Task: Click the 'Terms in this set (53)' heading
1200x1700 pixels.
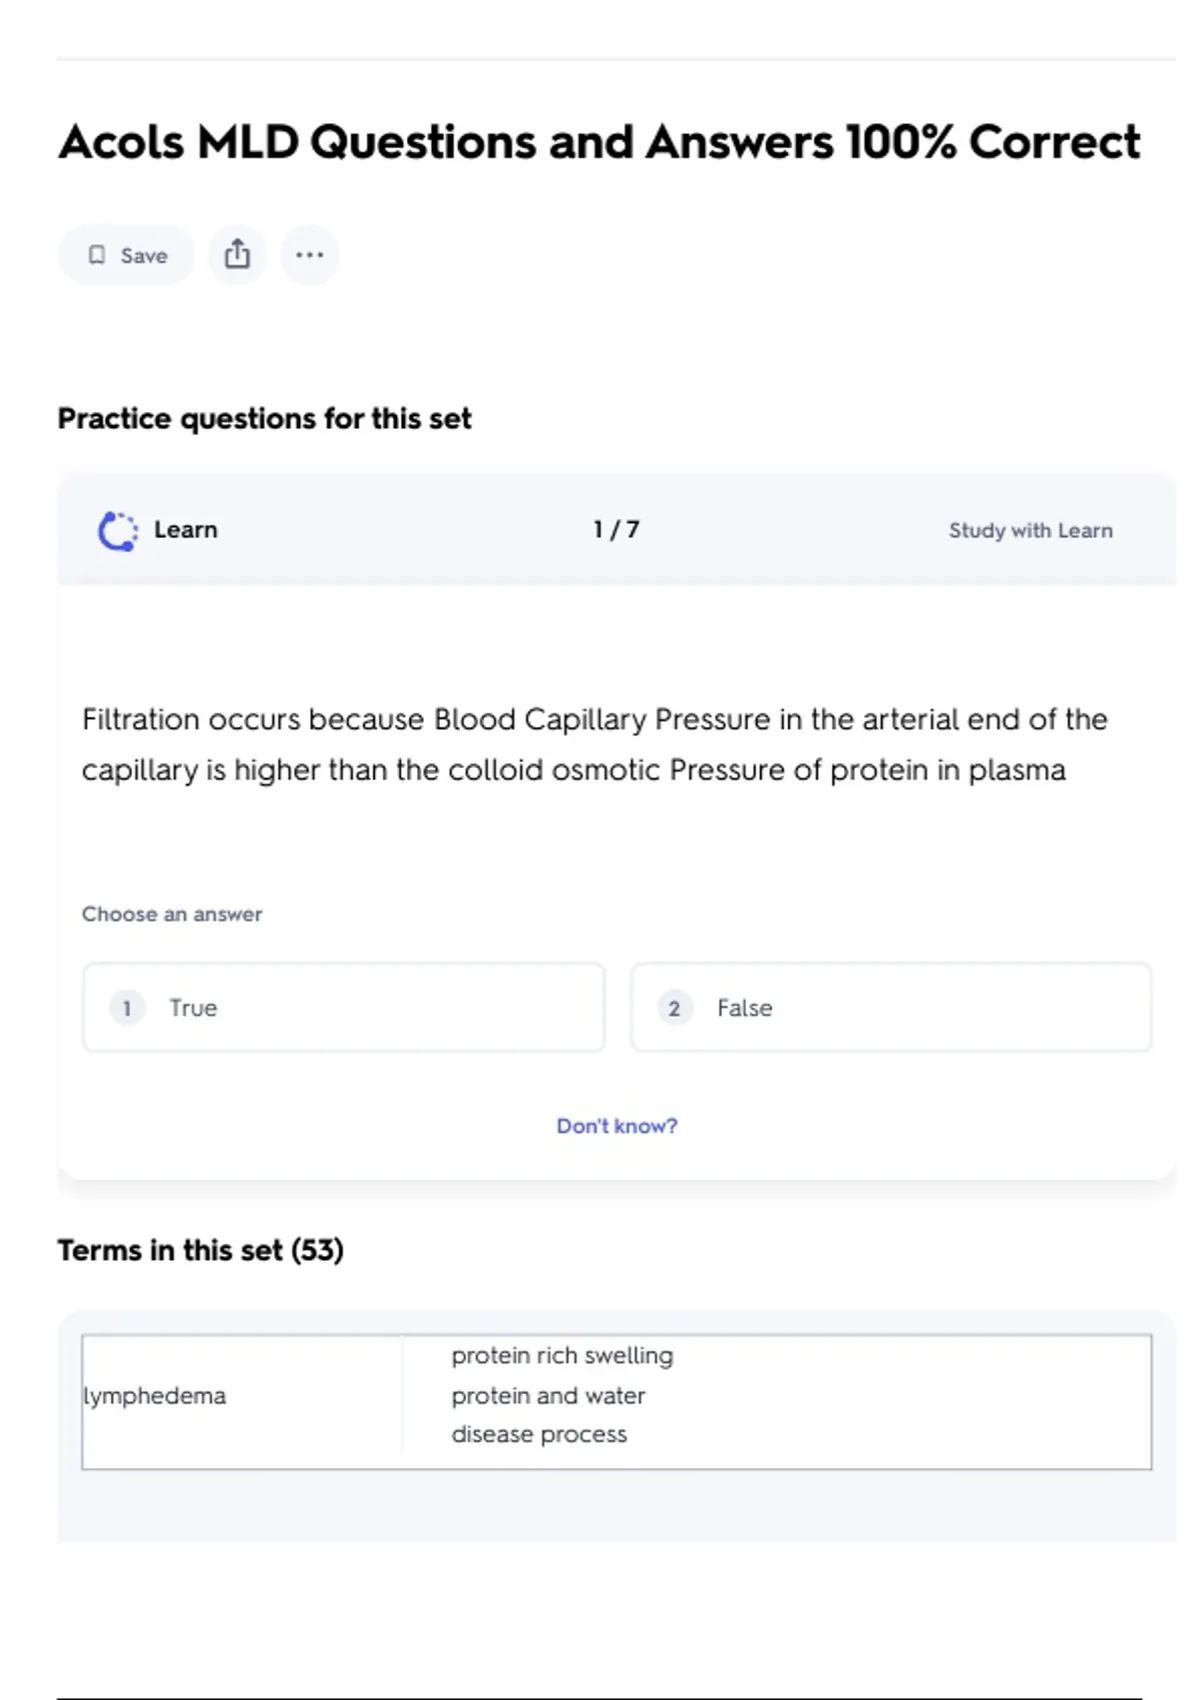Action: click(x=200, y=1250)
